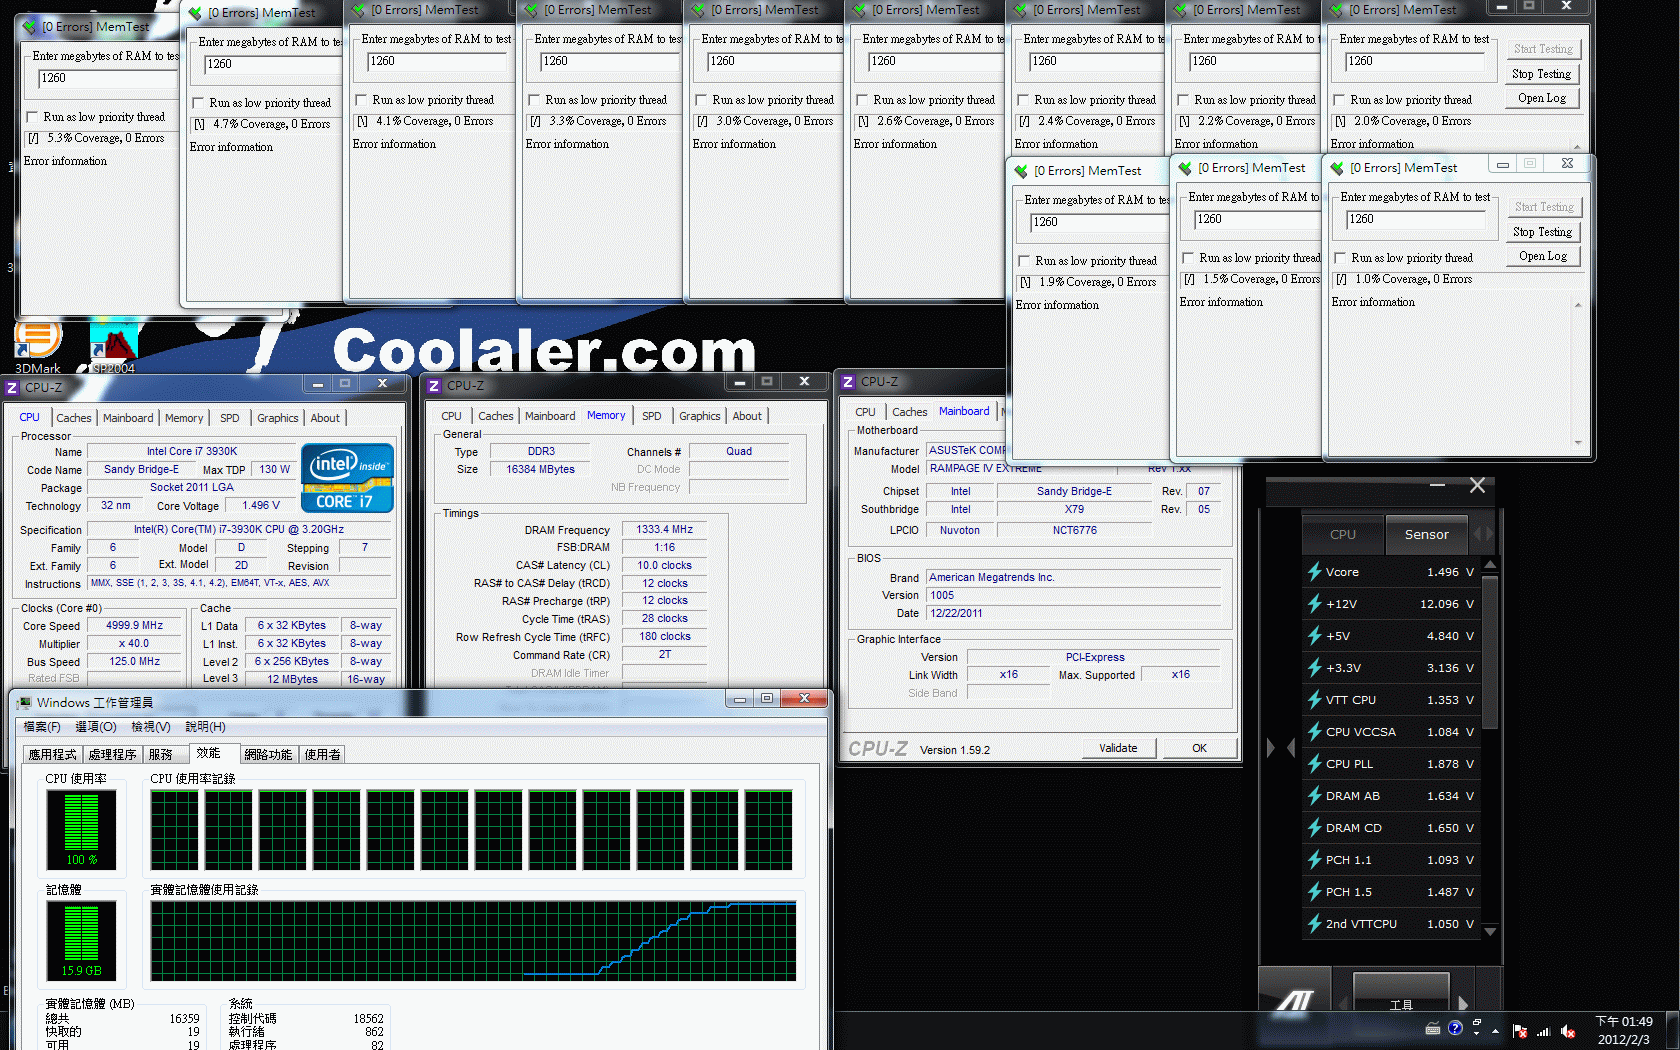Open the 3DMark desktop shortcut icon
The width and height of the screenshot is (1680, 1050).
(38, 340)
